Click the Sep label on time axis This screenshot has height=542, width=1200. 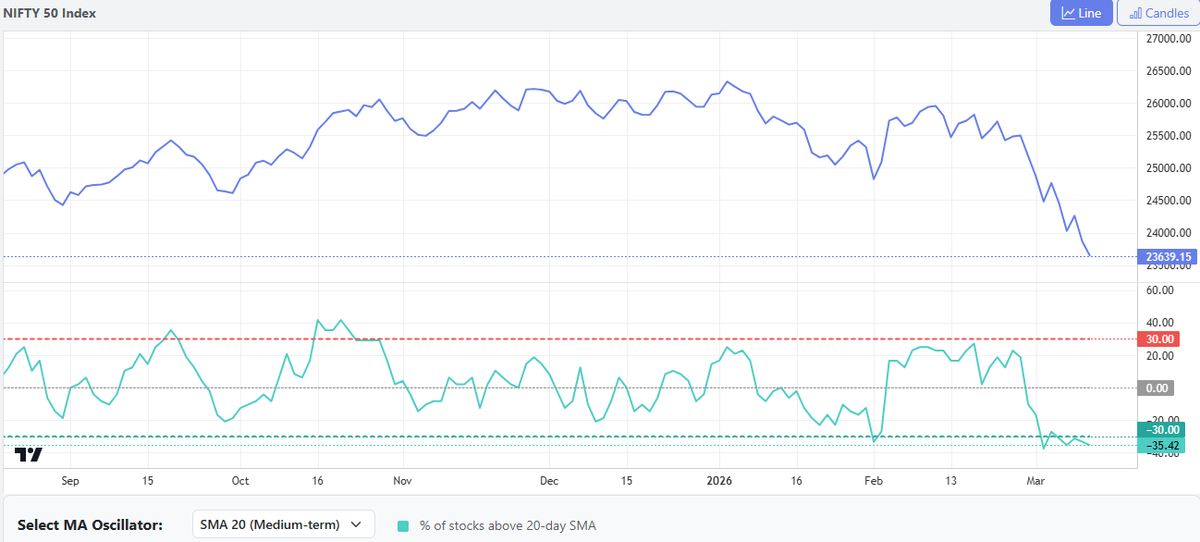70,481
